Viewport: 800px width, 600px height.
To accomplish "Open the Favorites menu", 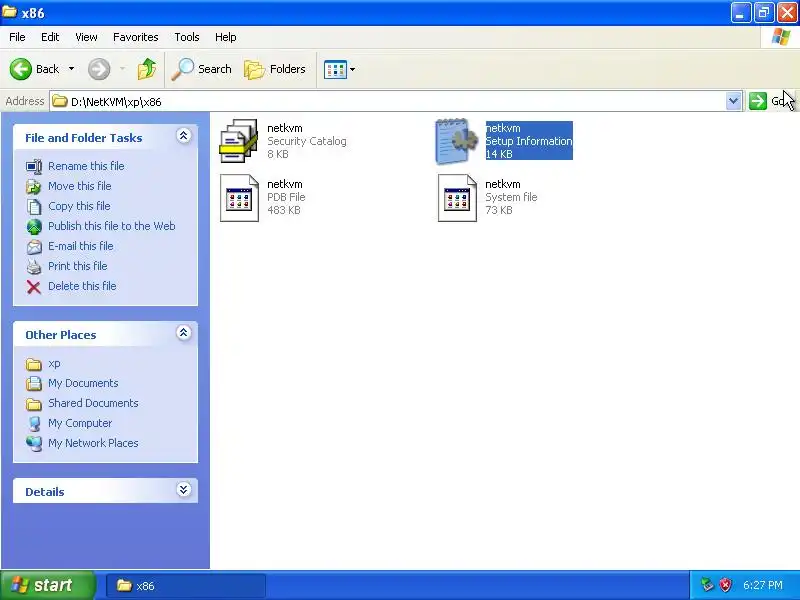I will pos(136,37).
